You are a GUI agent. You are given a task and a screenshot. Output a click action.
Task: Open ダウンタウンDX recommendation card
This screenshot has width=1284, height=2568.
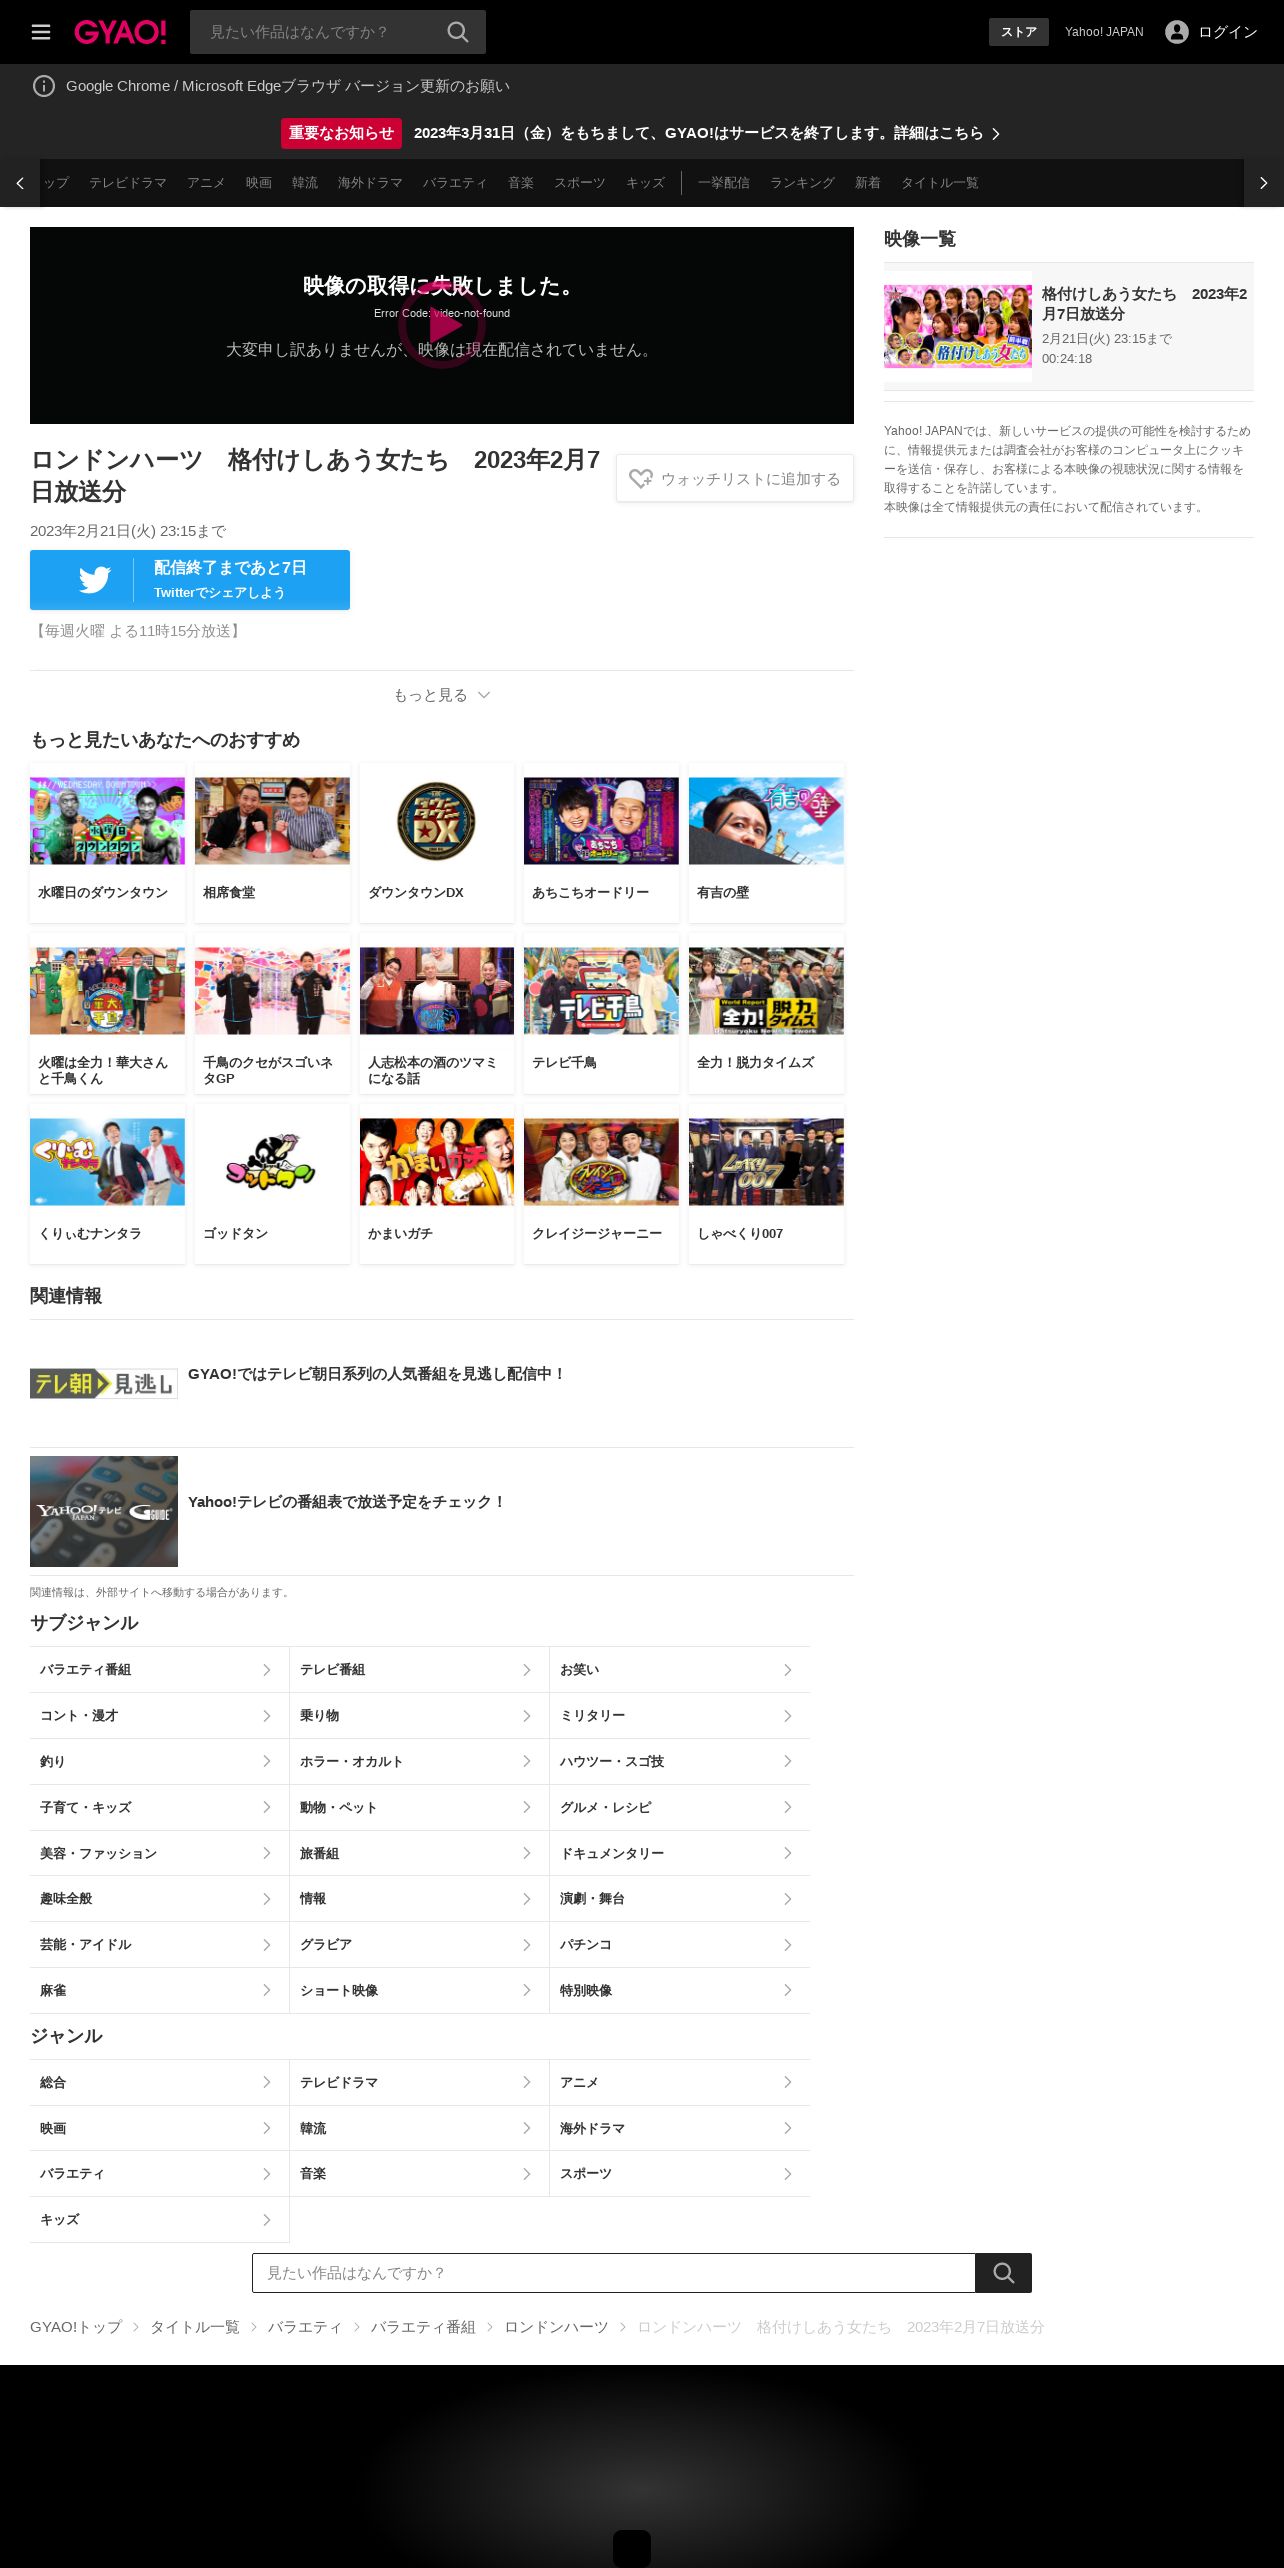click(437, 843)
